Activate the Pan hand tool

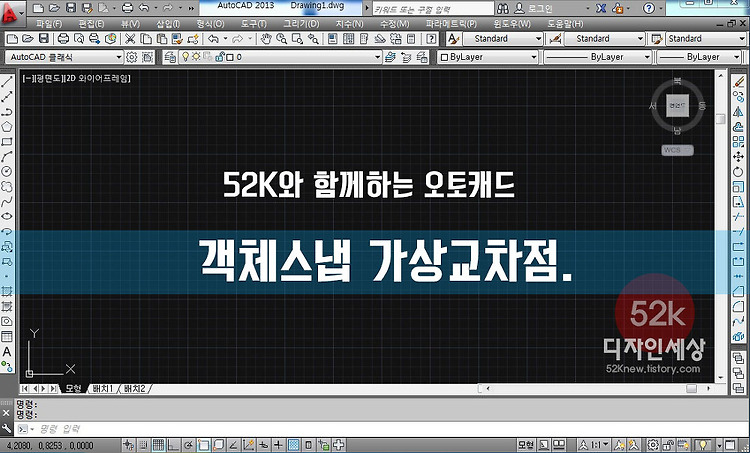coord(266,39)
